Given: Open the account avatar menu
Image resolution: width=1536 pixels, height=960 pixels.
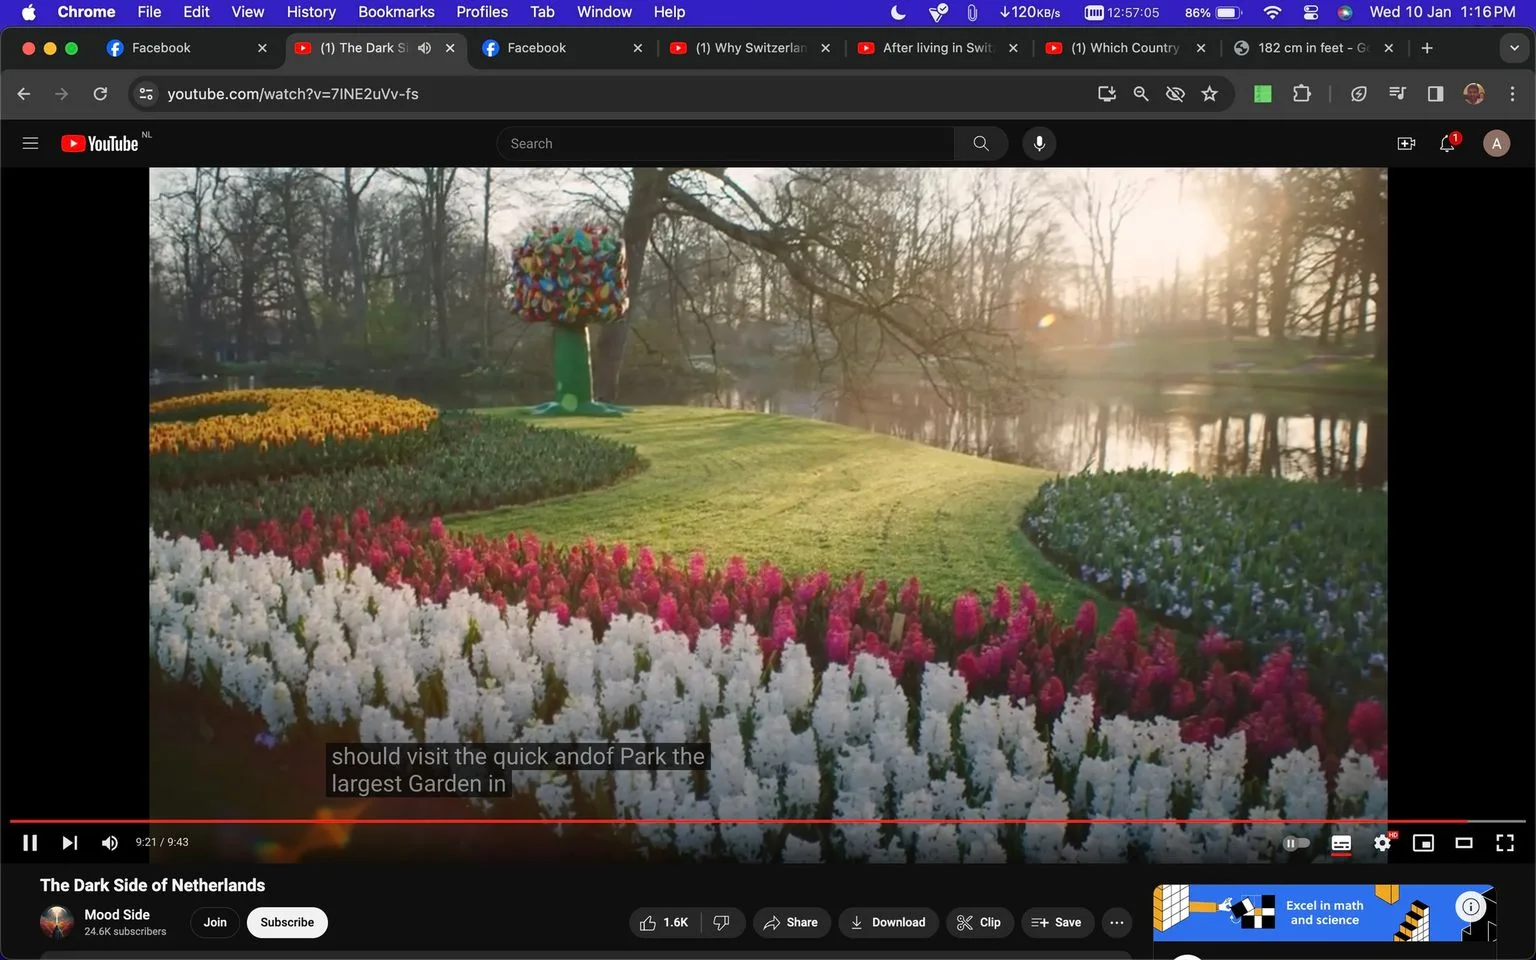Looking at the screenshot, I should click(x=1496, y=143).
